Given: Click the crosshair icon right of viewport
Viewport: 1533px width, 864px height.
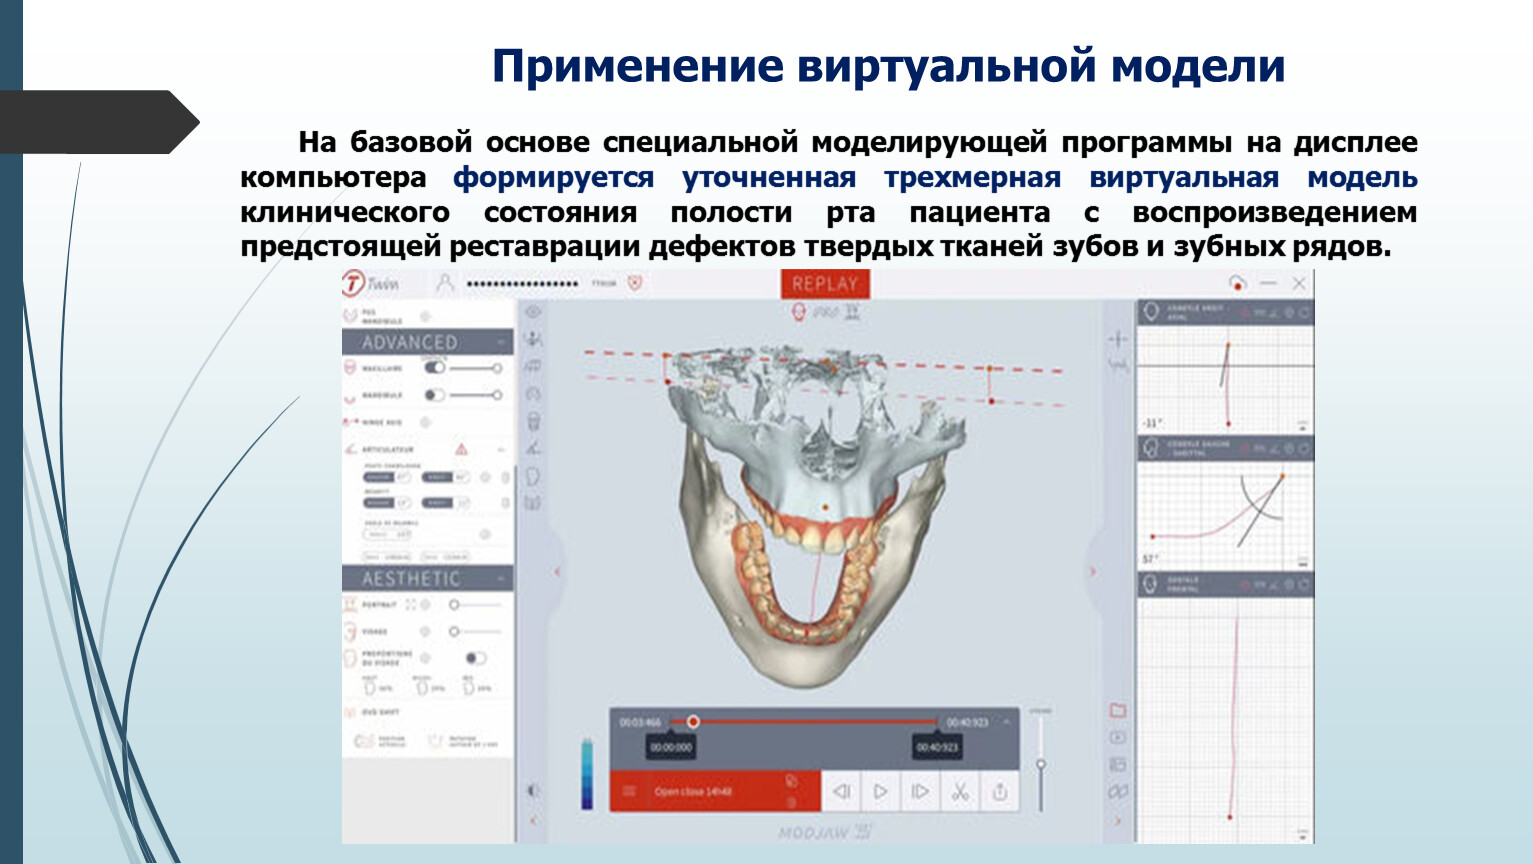Looking at the screenshot, I should pyautogui.click(x=1118, y=339).
